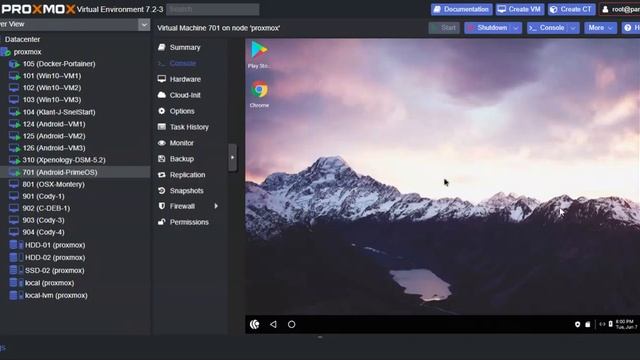Select VM 903 (Cody-3)
Screen dimensions: 640x360
(43, 220)
